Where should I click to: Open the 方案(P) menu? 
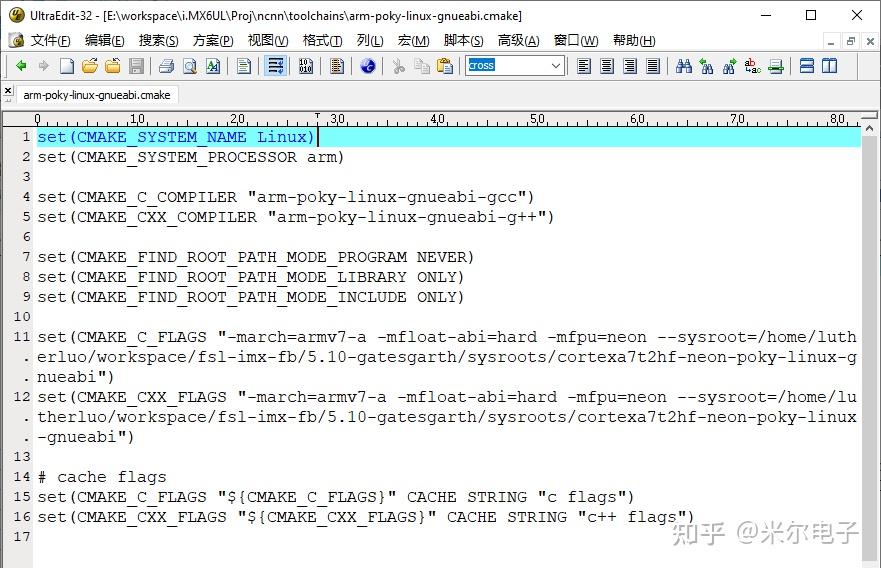click(213, 40)
